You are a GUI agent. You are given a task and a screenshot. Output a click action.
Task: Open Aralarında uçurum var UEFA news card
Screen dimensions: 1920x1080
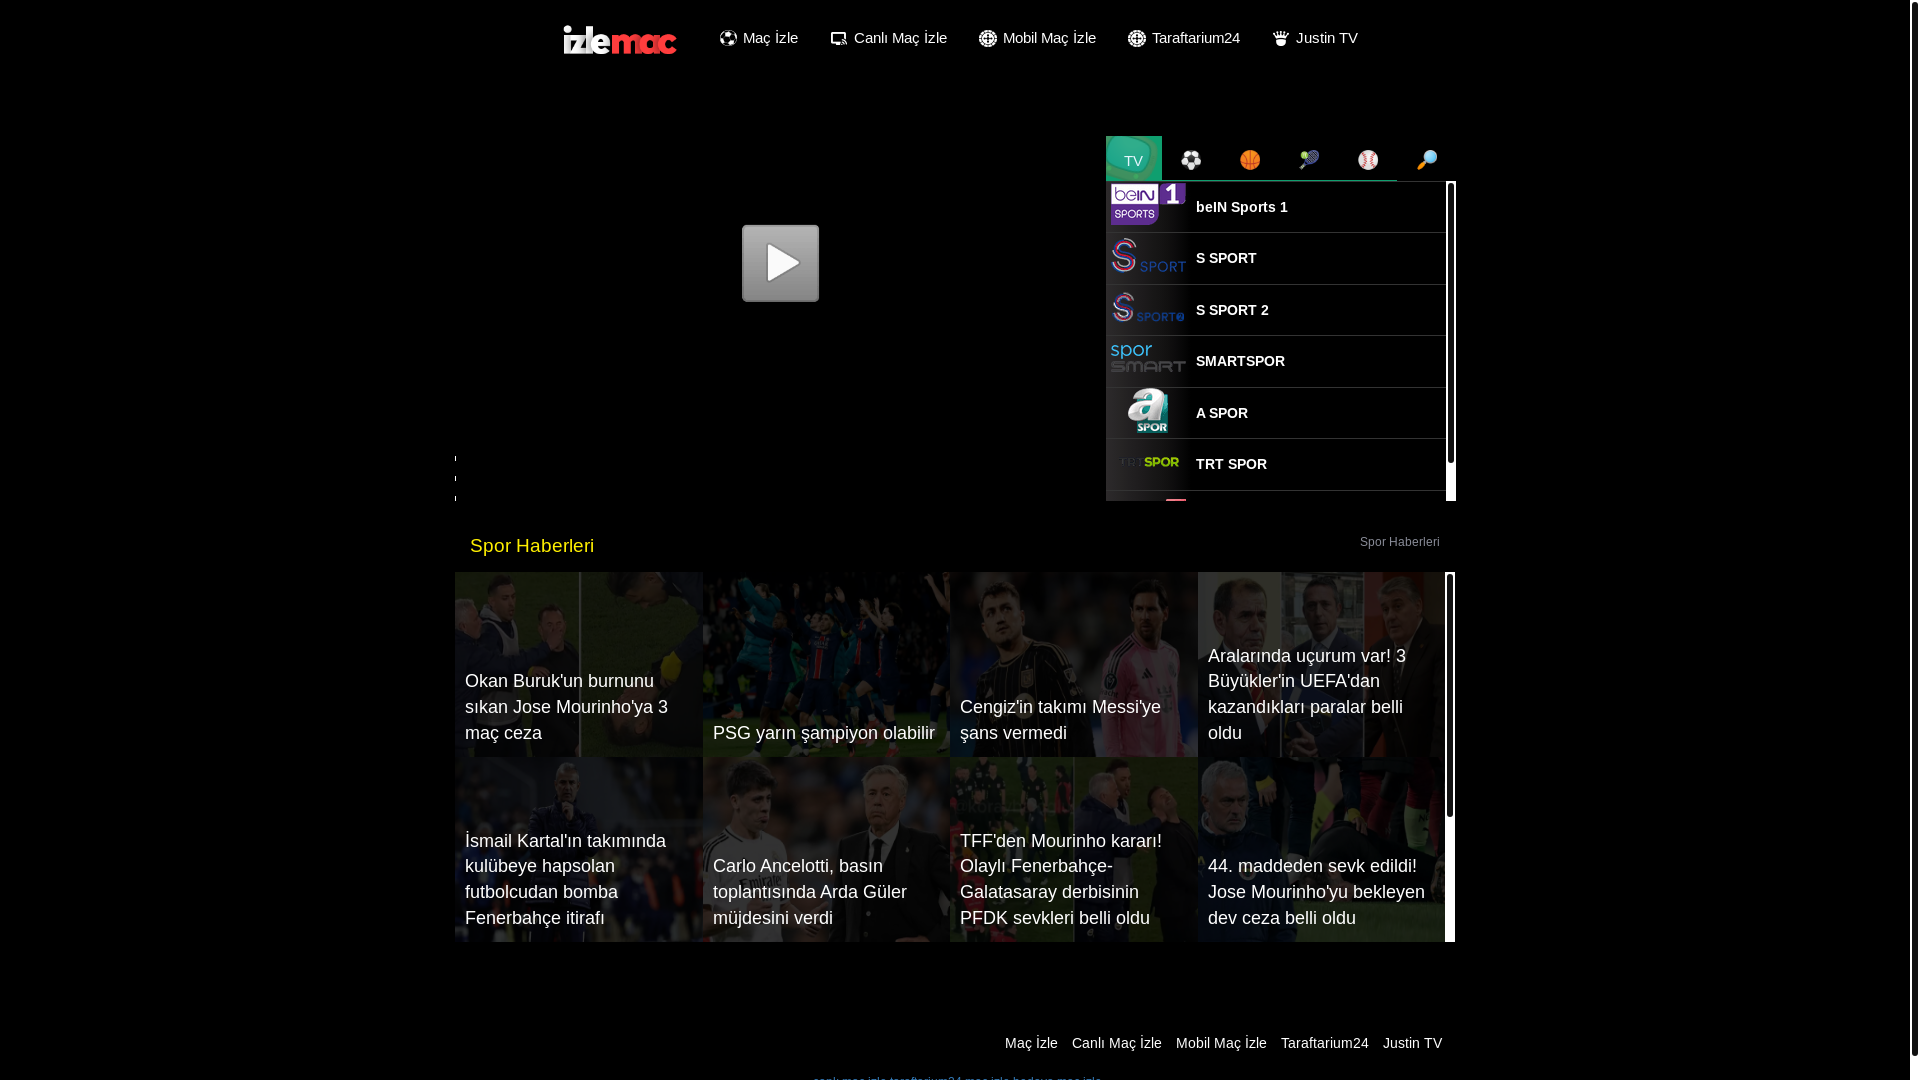point(1321,664)
